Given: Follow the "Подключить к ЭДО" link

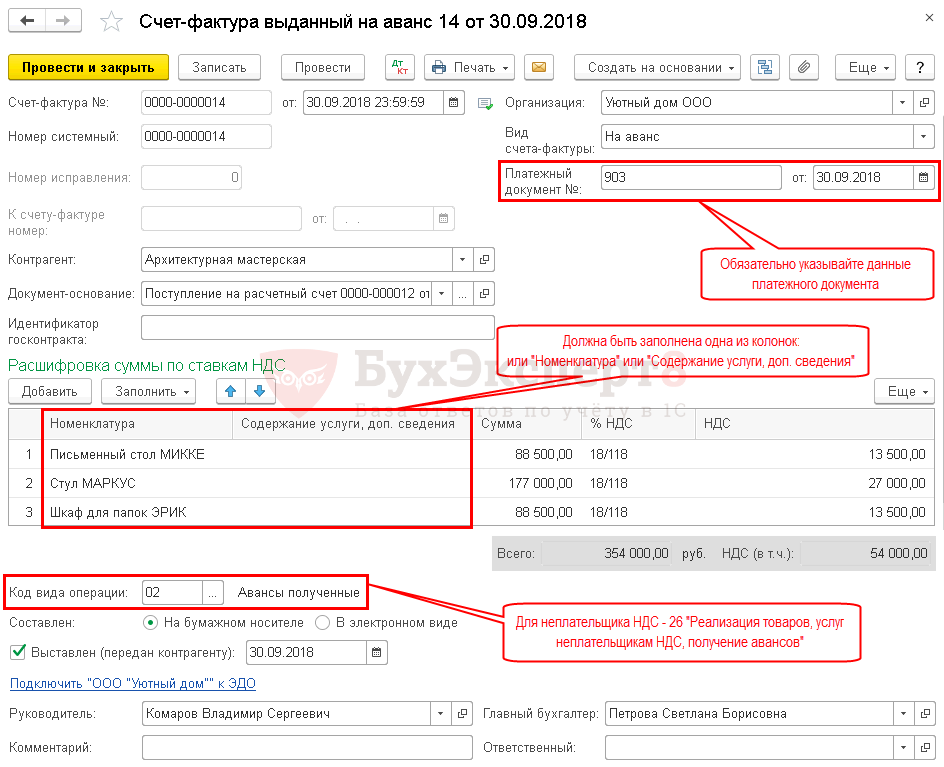Looking at the screenshot, I should [133, 684].
